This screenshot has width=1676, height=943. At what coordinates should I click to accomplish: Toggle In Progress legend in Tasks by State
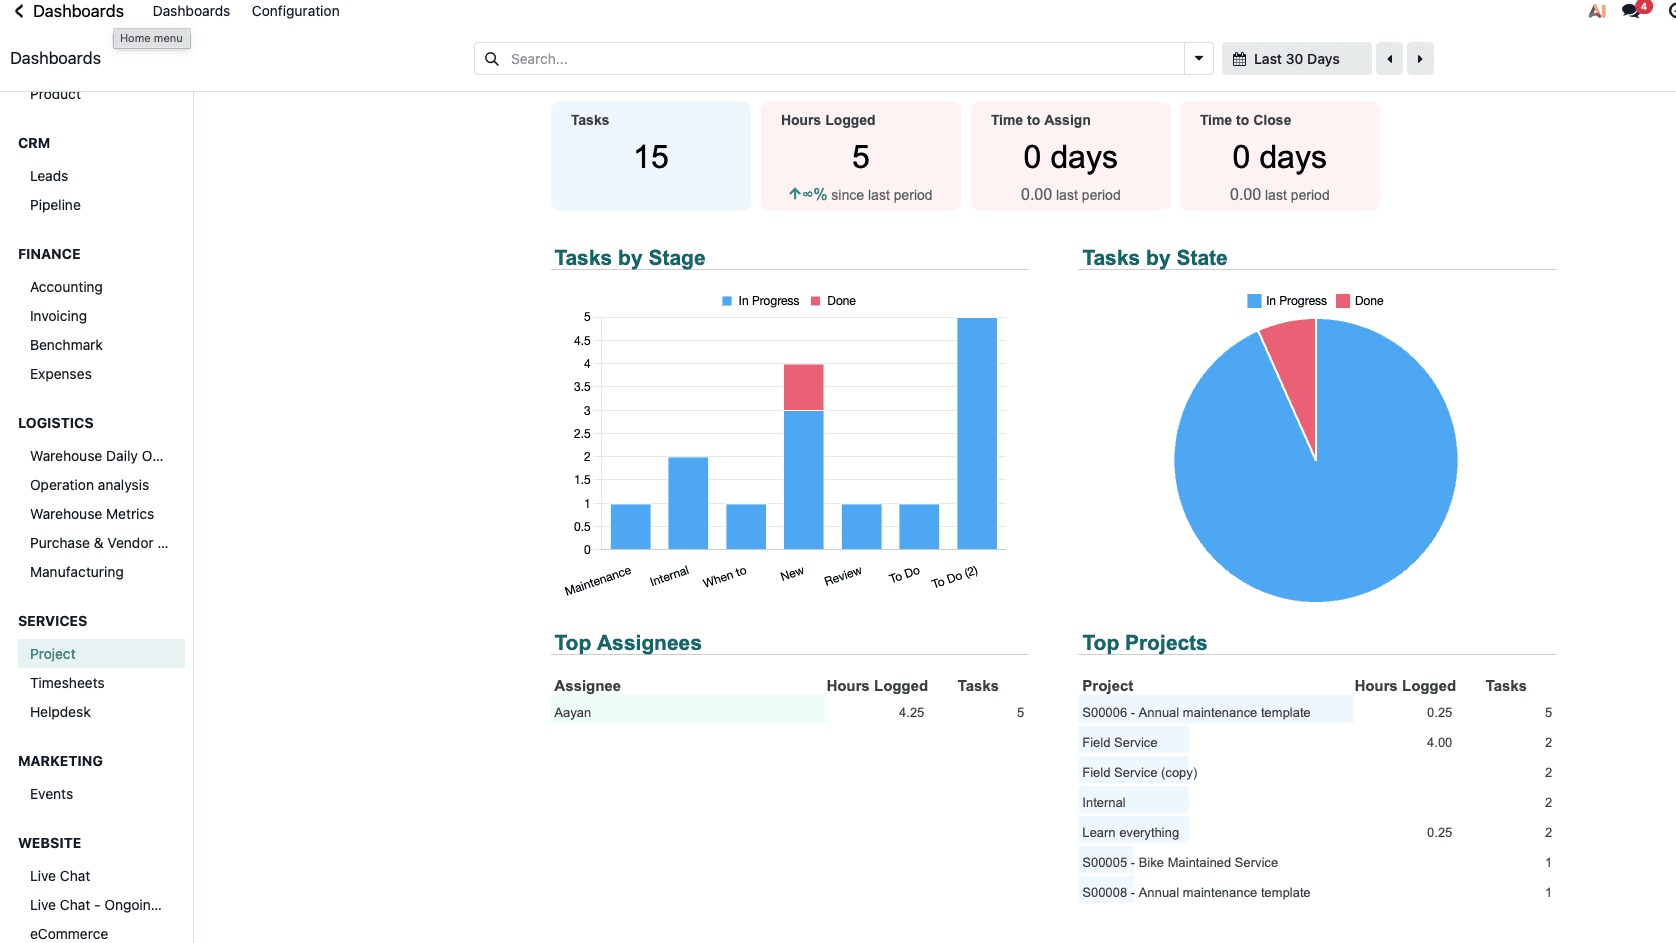coord(1287,301)
